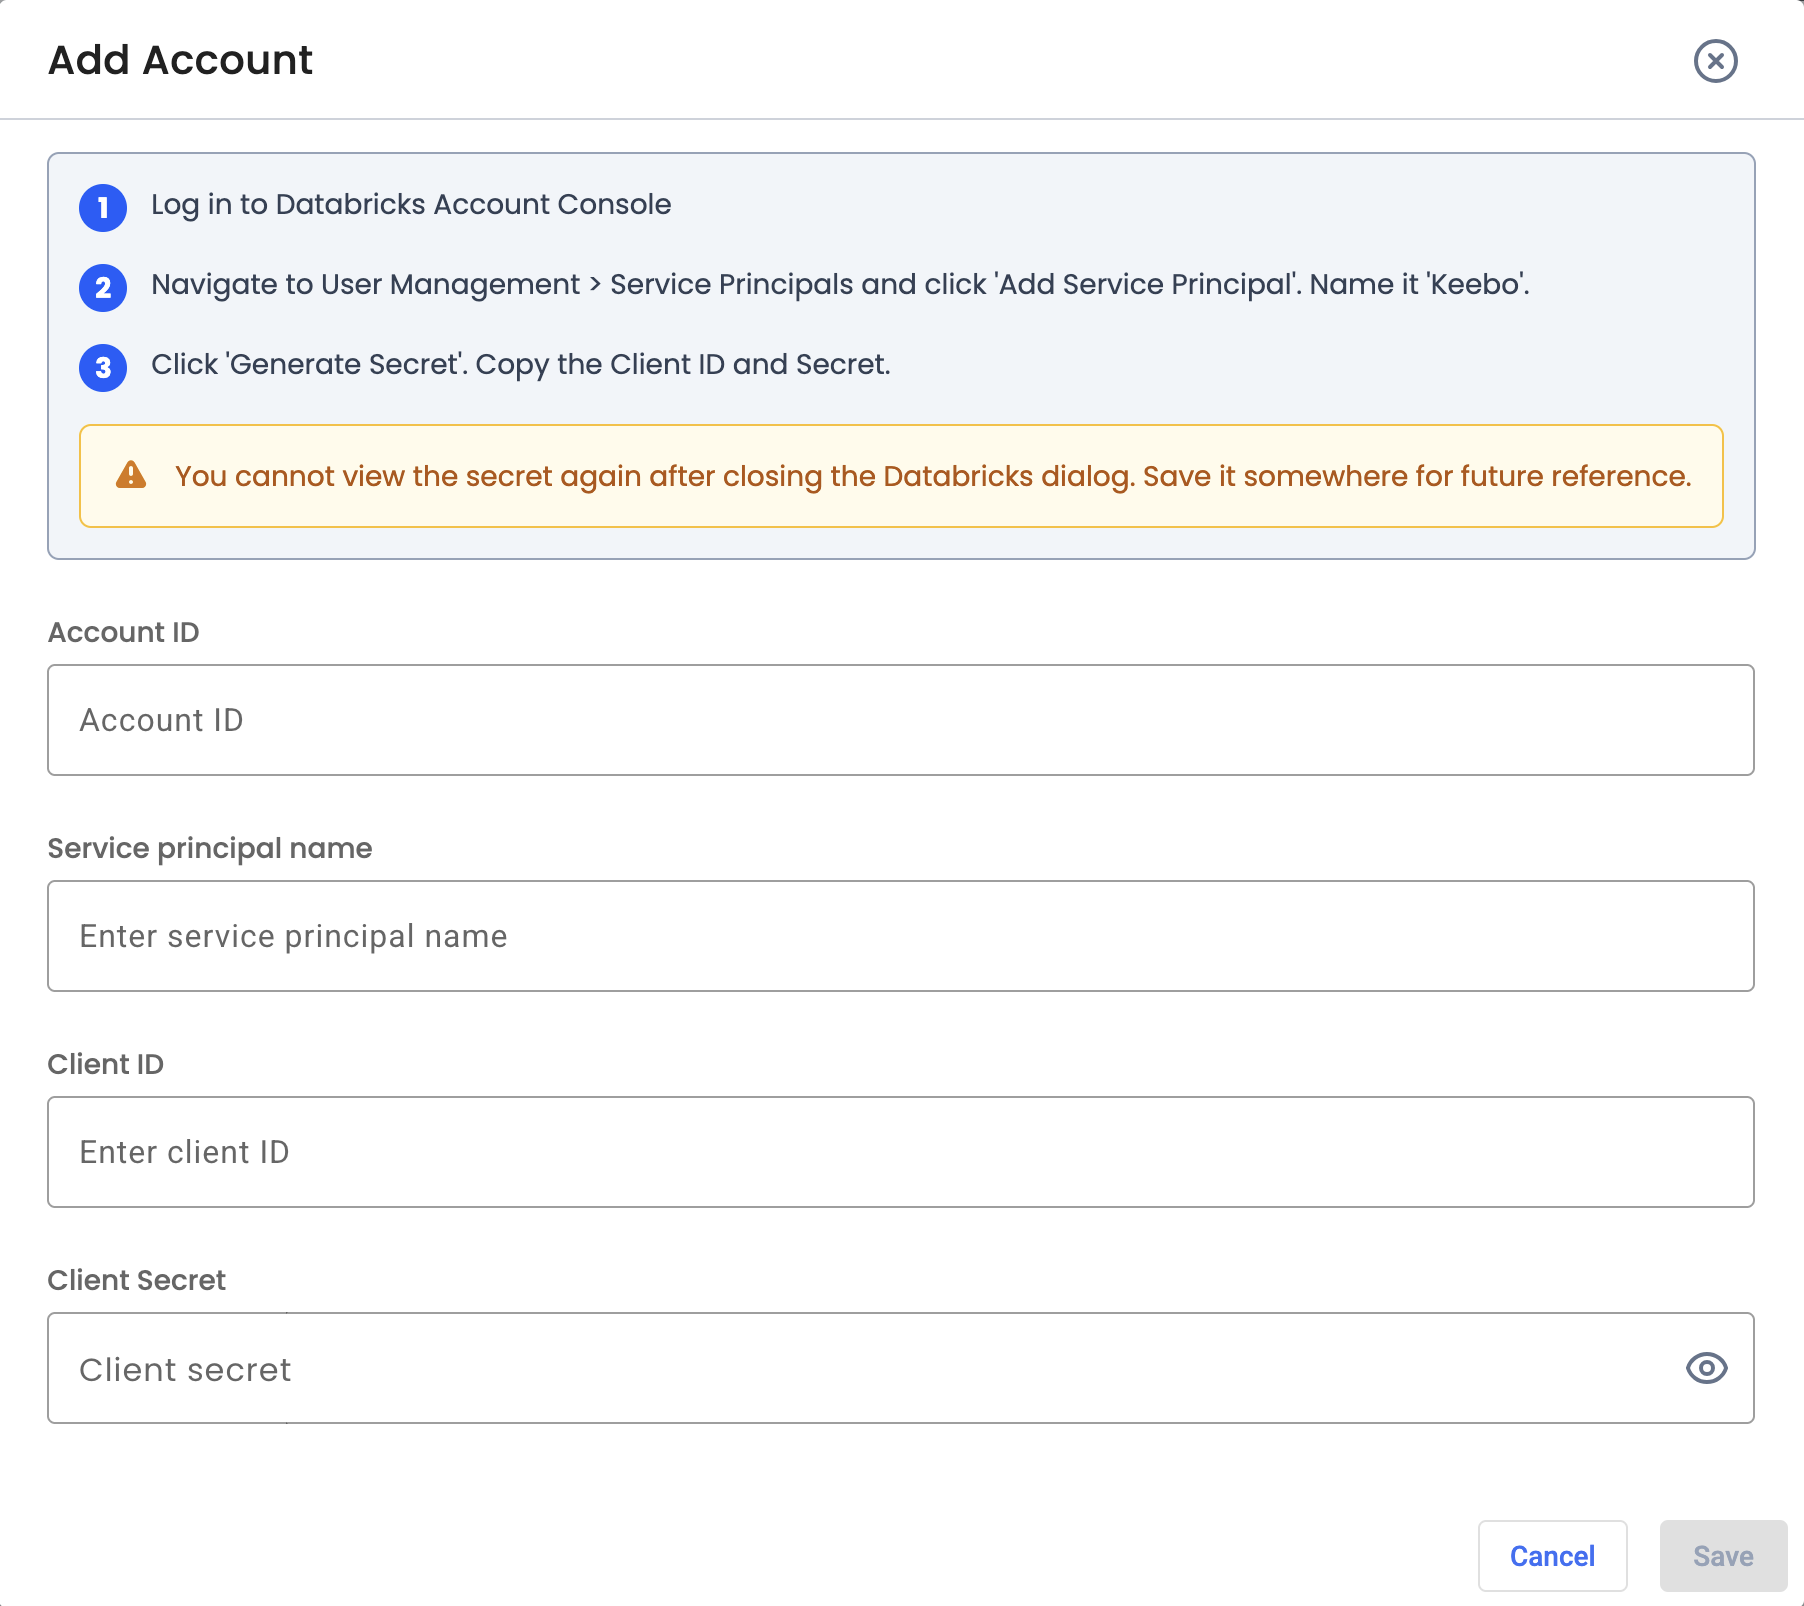Viewport: 1804px width, 1606px height.
Task: Click the 'Account ID' field label
Action: click(x=124, y=632)
